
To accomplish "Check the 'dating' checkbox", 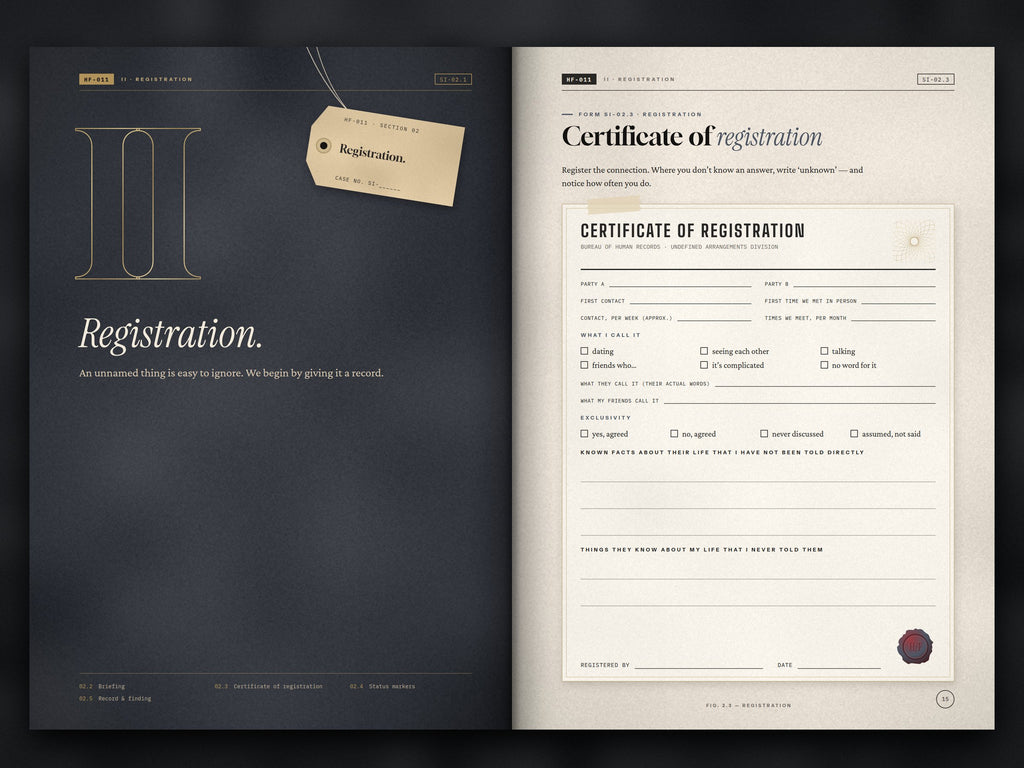I will pyautogui.click(x=584, y=351).
